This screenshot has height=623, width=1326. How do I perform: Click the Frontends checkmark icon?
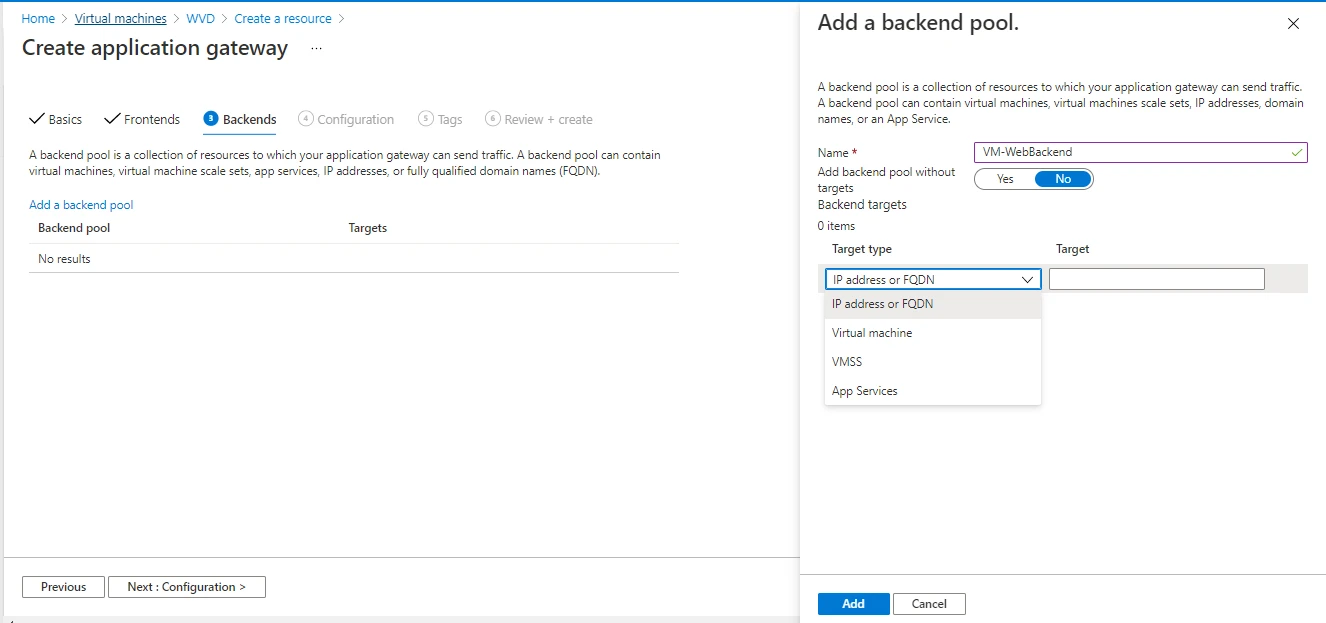[x=112, y=119]
